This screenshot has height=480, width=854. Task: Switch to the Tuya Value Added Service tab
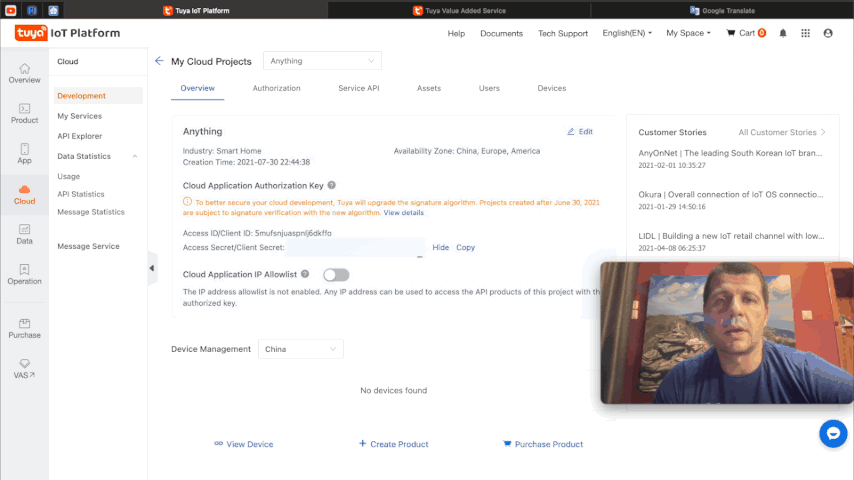459,10
